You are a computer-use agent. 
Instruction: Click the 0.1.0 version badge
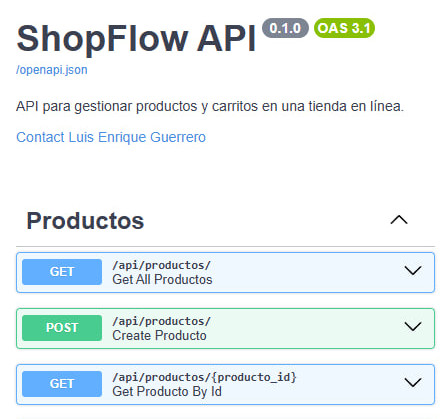[x=285, y=28]
